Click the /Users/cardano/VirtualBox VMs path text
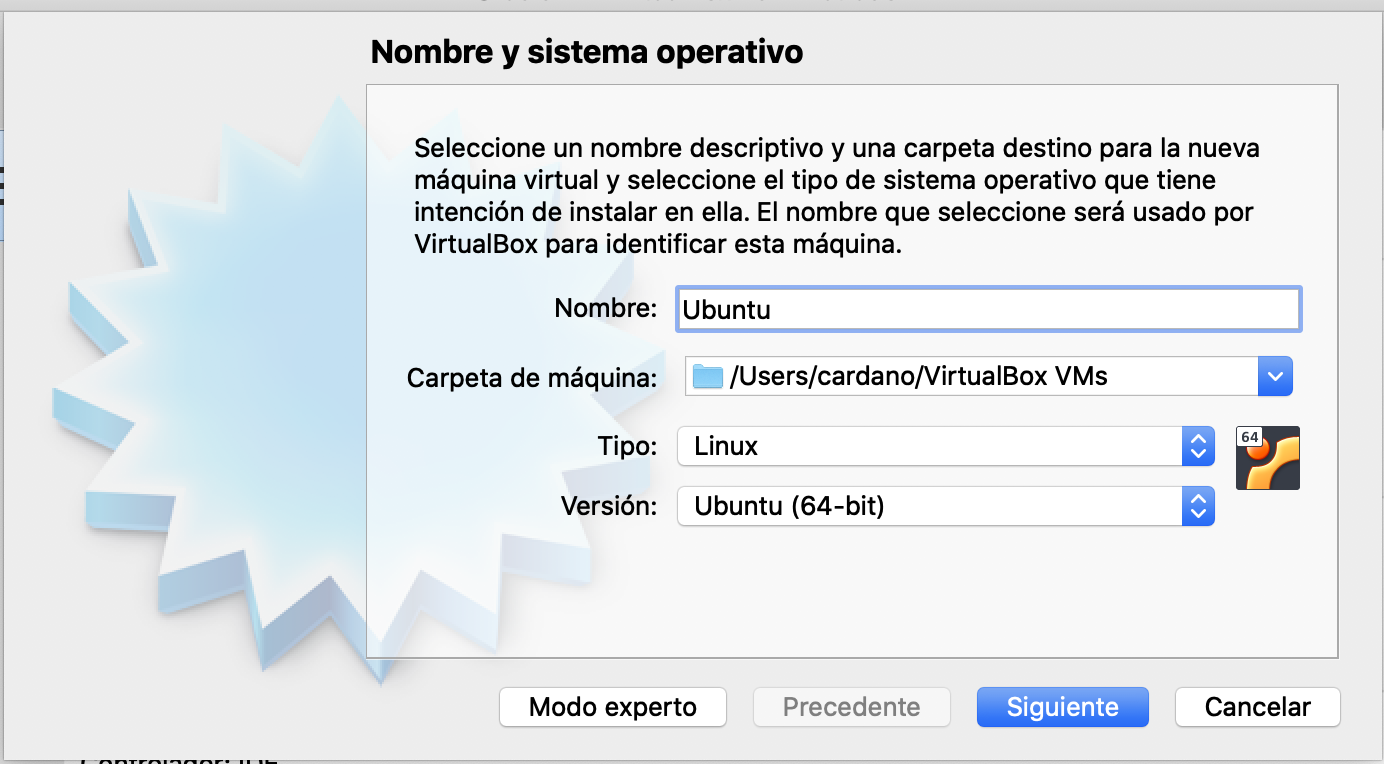1384x764 pixels. click(919, 377)
